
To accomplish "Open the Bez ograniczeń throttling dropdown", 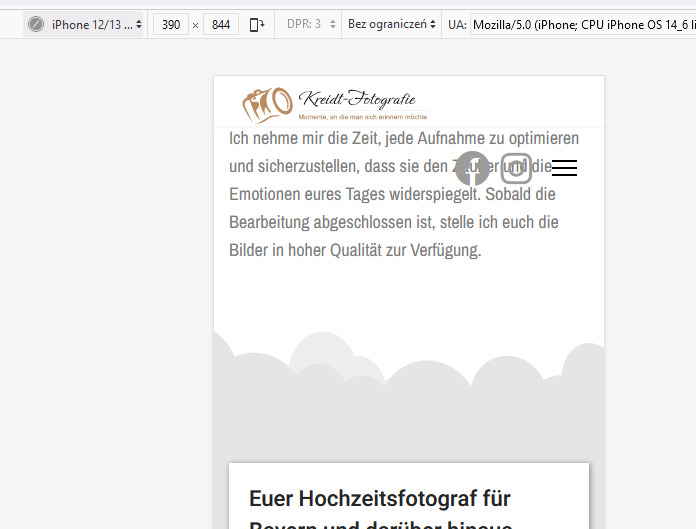I will click(x=391, y=24).
